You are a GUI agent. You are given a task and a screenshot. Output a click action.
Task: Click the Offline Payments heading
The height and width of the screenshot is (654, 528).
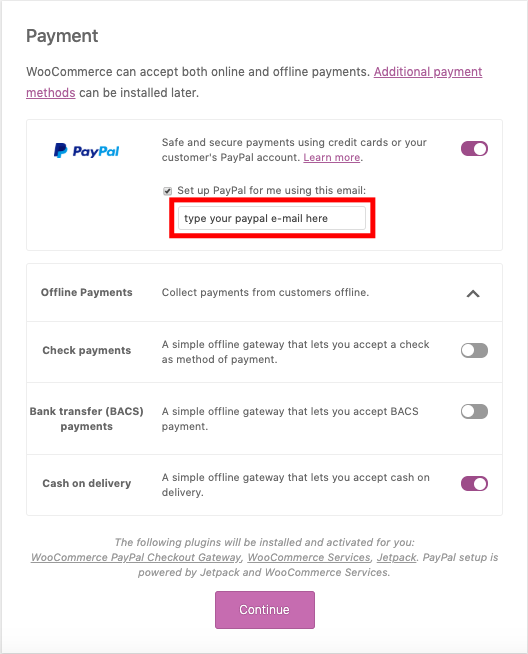86,292
